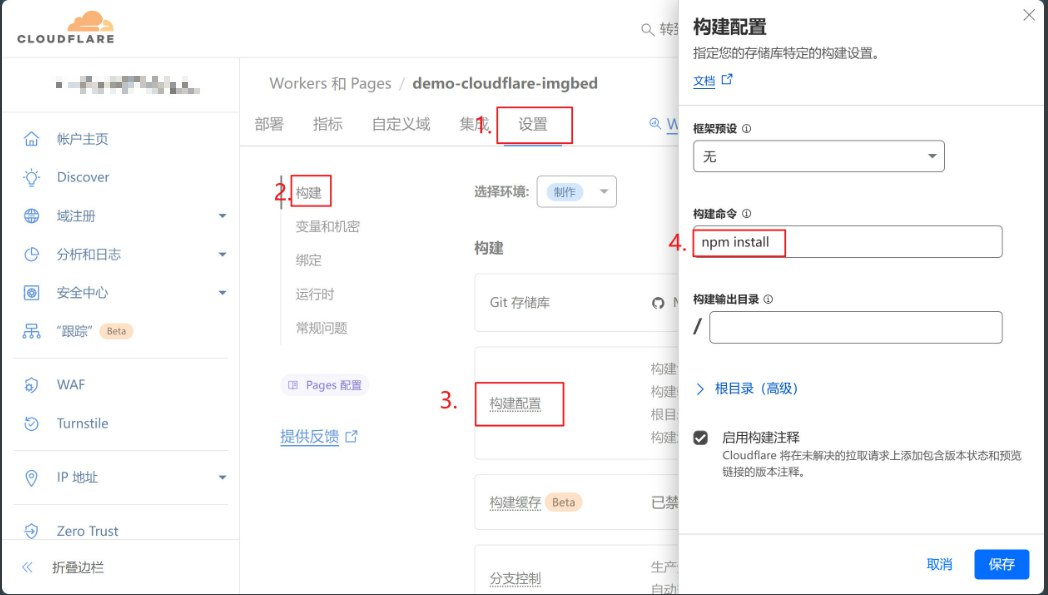Screen dimensions: 1048x595
Task: Open Turnstile icon in sidebar
Action: point(32,423)
